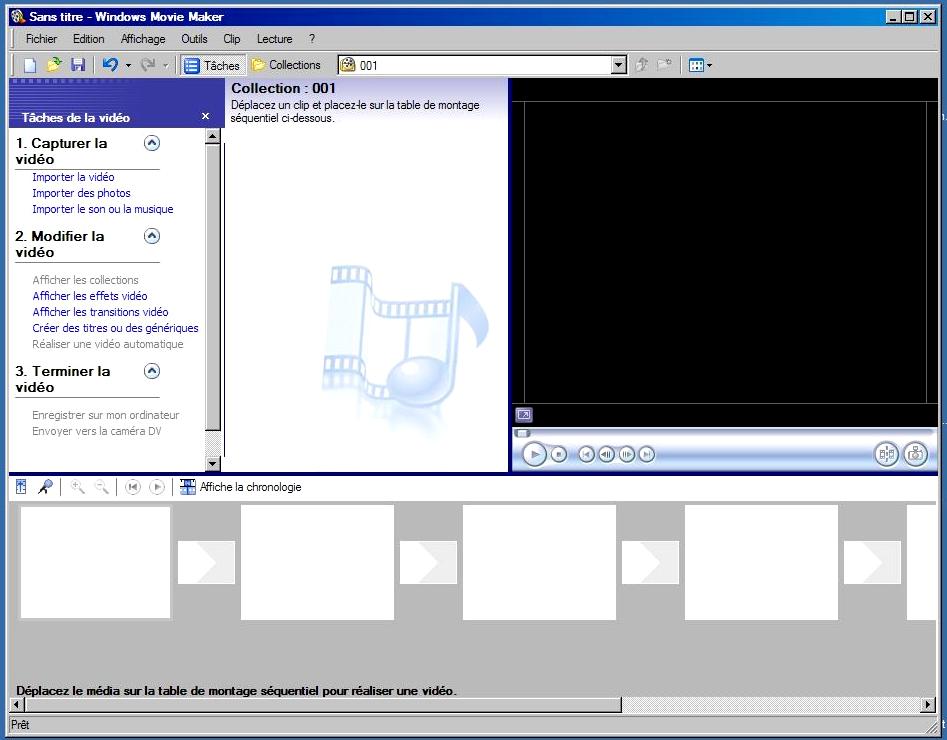The height and width of the screenshot is (740, 947).
Task: Close the Tâches de la vidéo pane
Action: (x=205, y=116)
